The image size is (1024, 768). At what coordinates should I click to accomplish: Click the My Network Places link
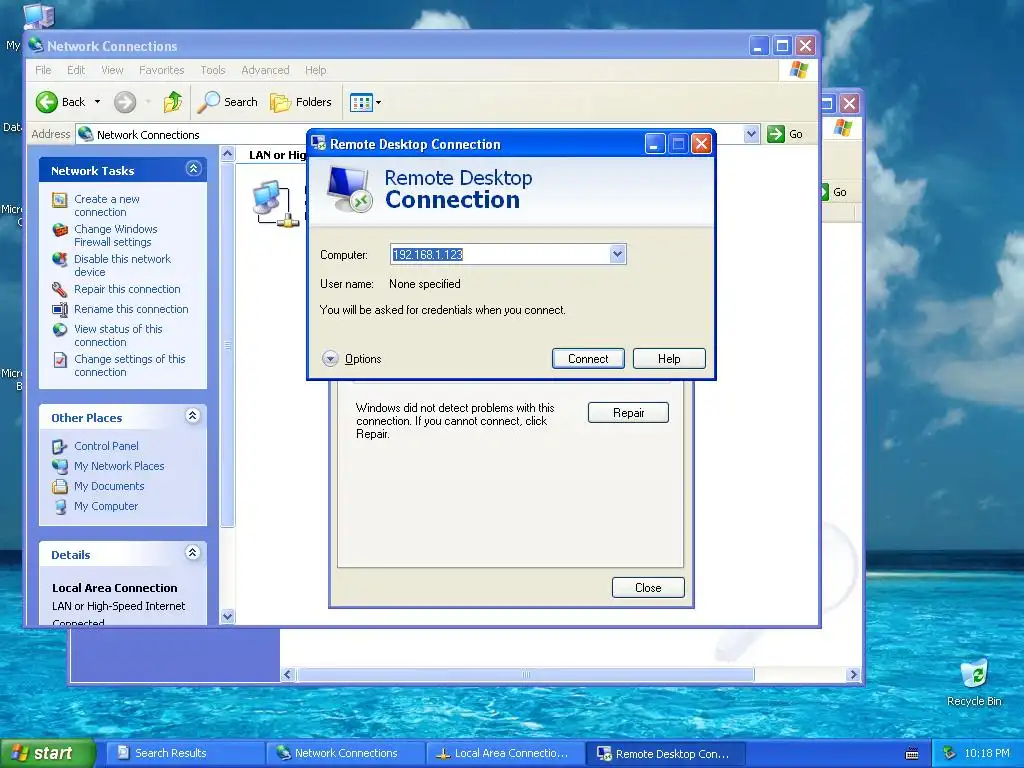[119, 466]
